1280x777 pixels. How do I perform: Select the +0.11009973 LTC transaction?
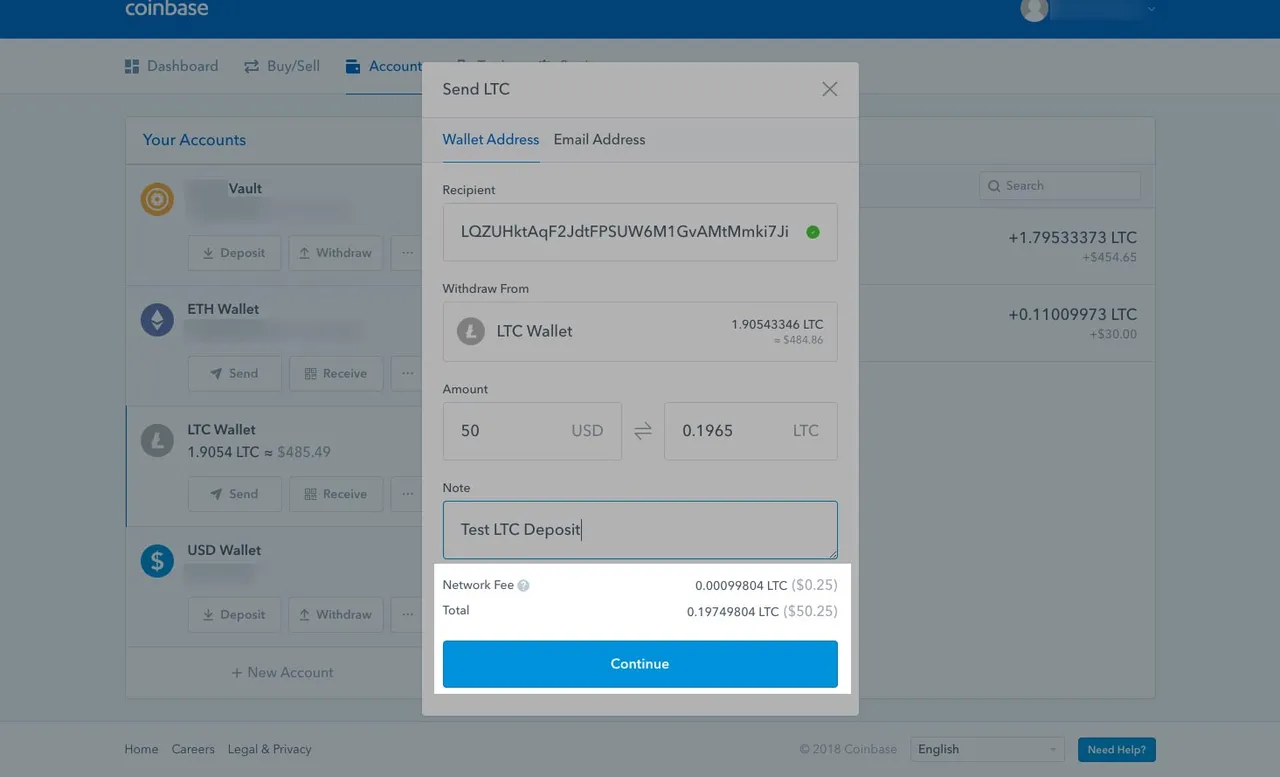1006,323
